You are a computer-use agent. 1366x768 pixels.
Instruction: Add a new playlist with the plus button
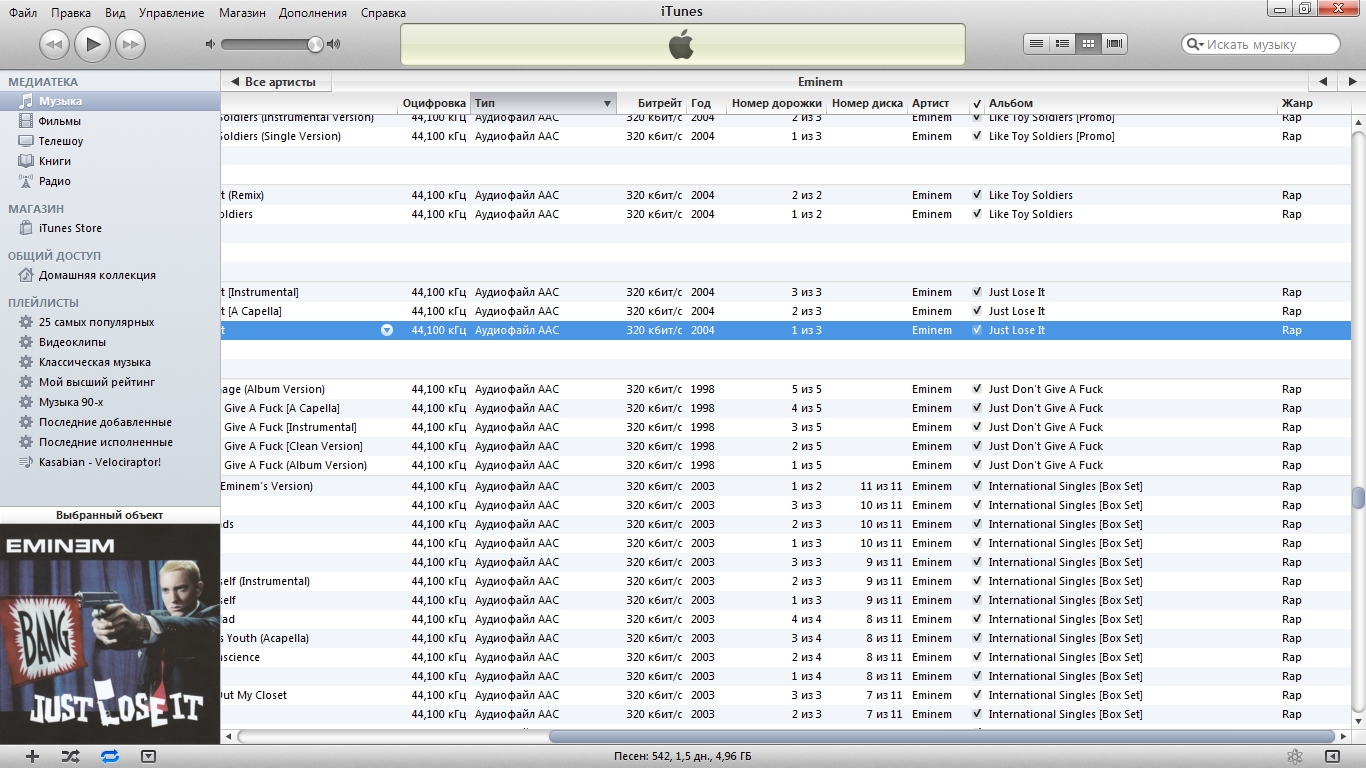coord(32,756)
